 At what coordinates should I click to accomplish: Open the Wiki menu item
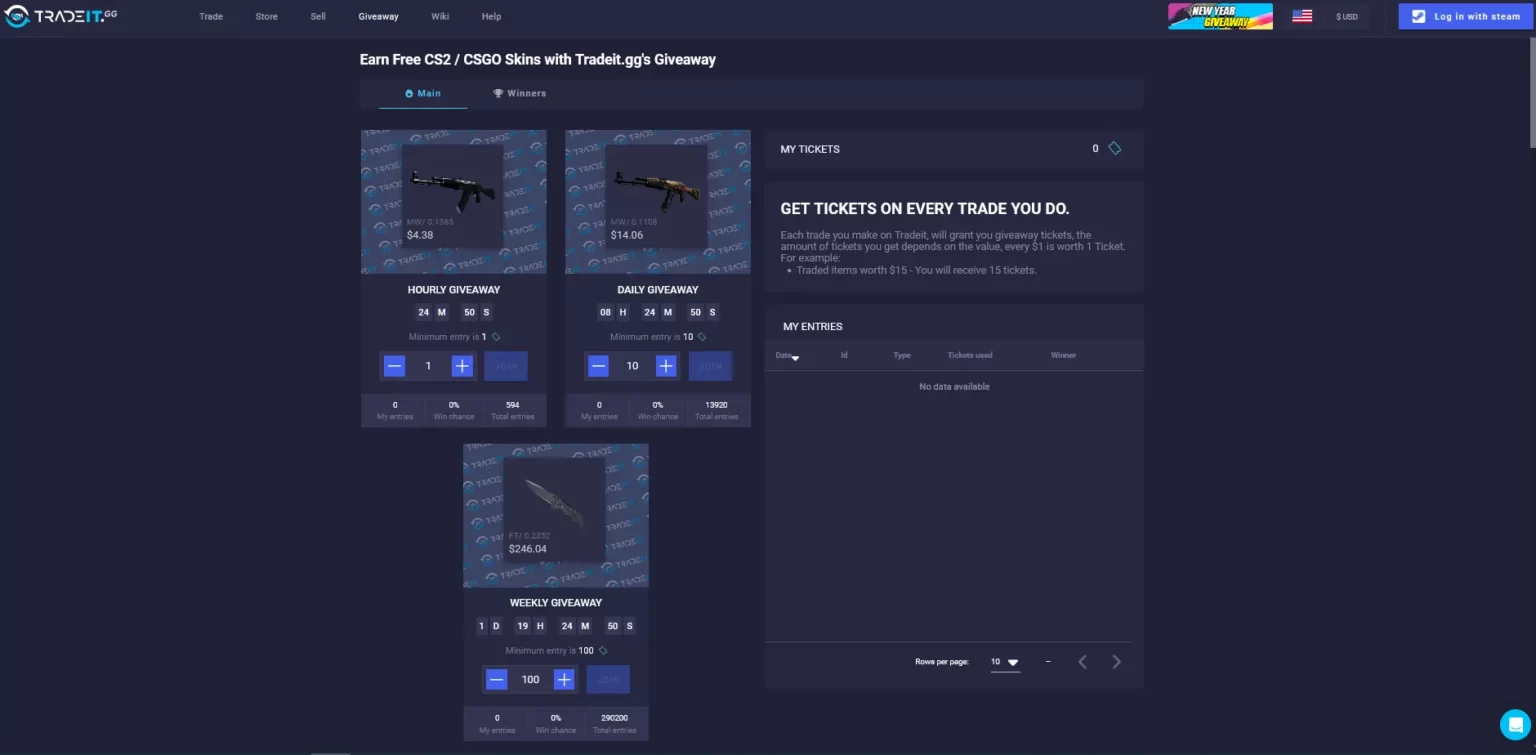[x=440, y=17]
